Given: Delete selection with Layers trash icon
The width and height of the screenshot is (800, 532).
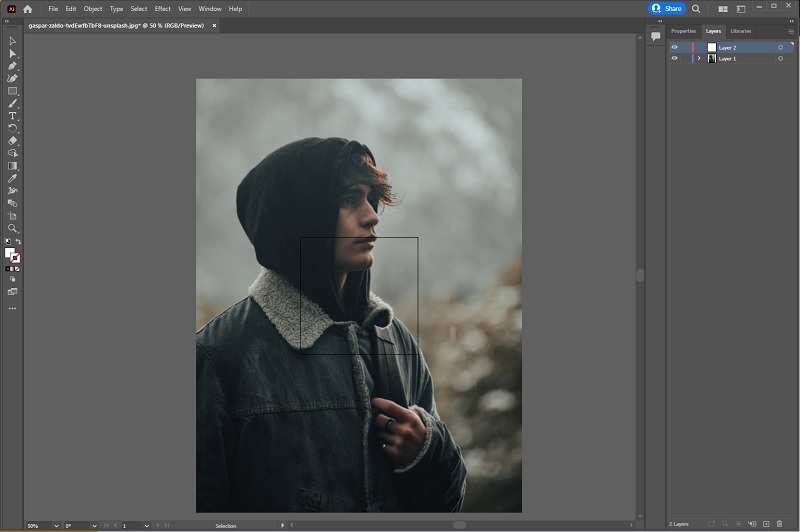Looking at the screenshot, I should [779, 524].
